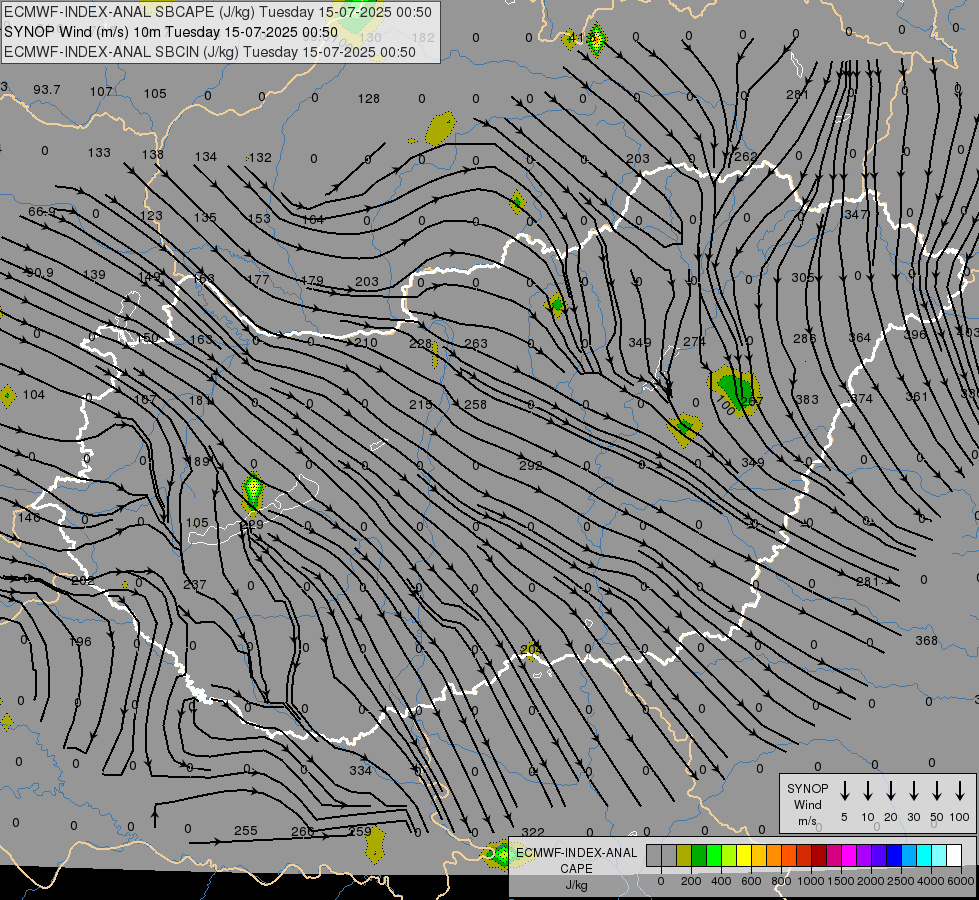Click the map value 177
The image size is (979, 900).
(258, 280)
